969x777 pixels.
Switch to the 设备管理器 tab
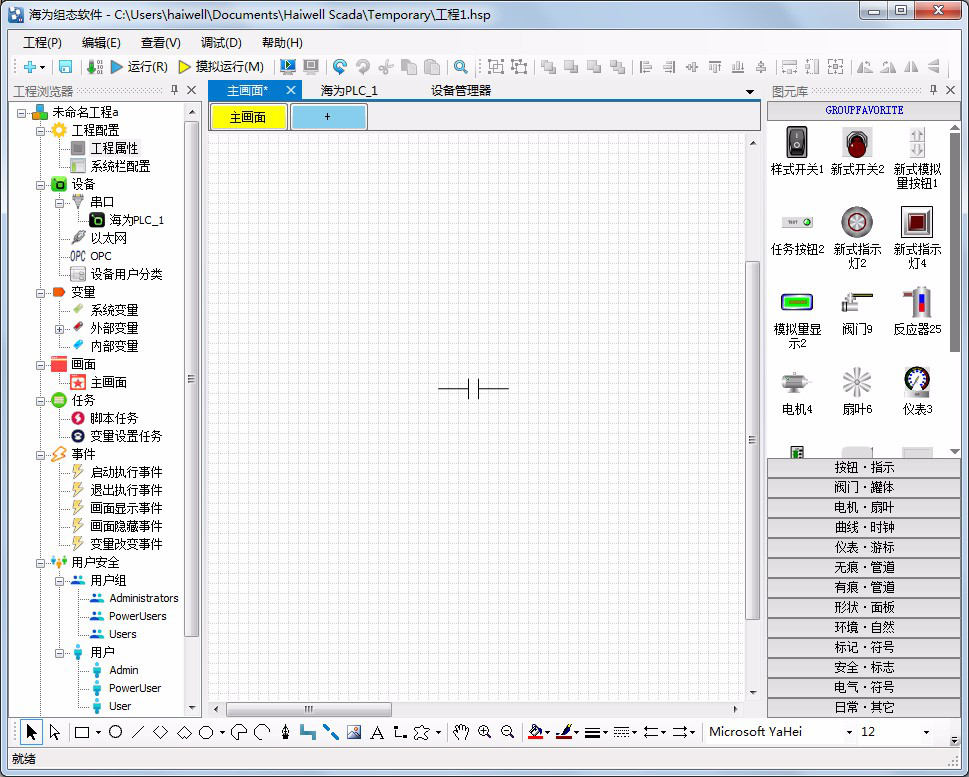pyautogui.click(x=461, y=90)
